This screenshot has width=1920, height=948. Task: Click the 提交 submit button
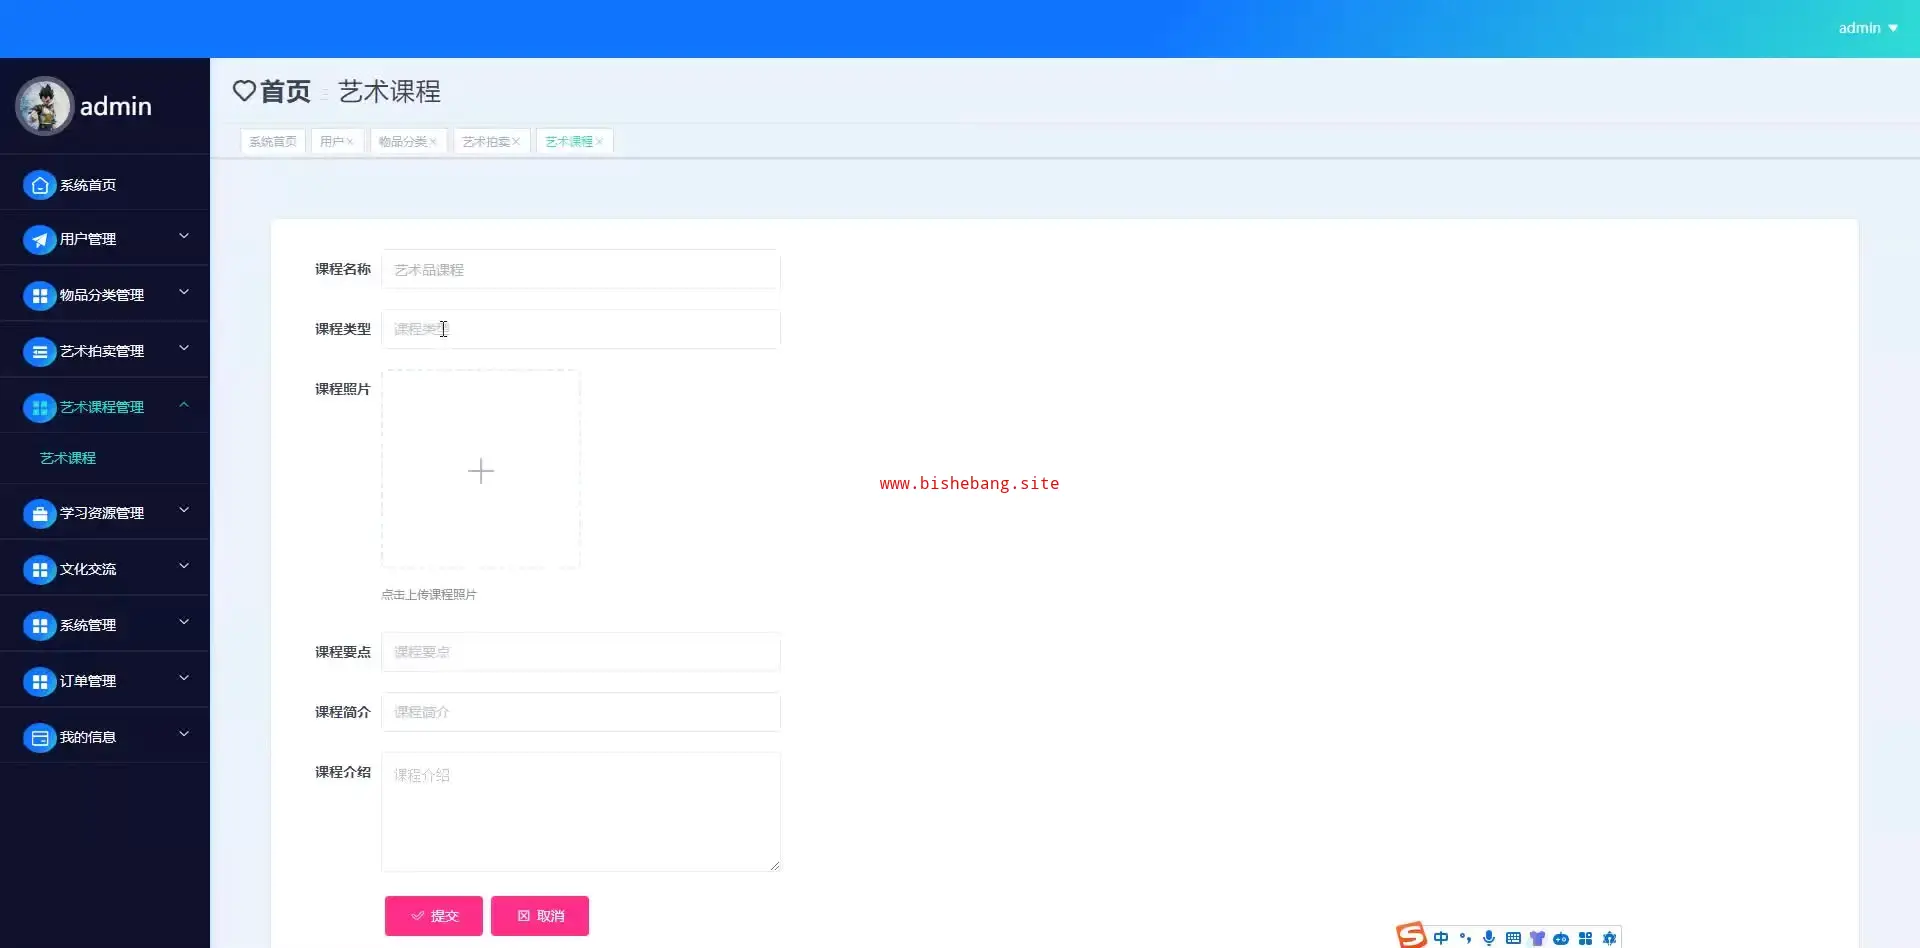pyautogui.click(x=434, y=916)
